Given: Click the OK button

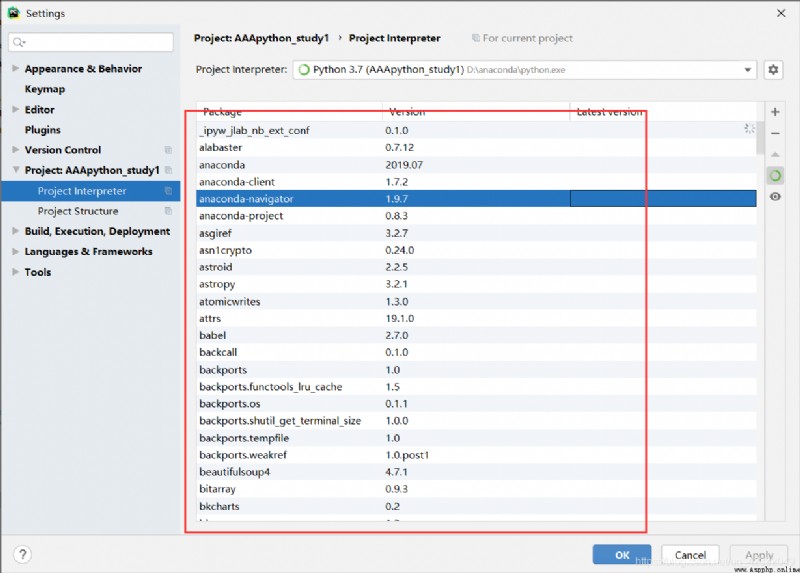Looking at the screenshot, I should click(621, 555).
